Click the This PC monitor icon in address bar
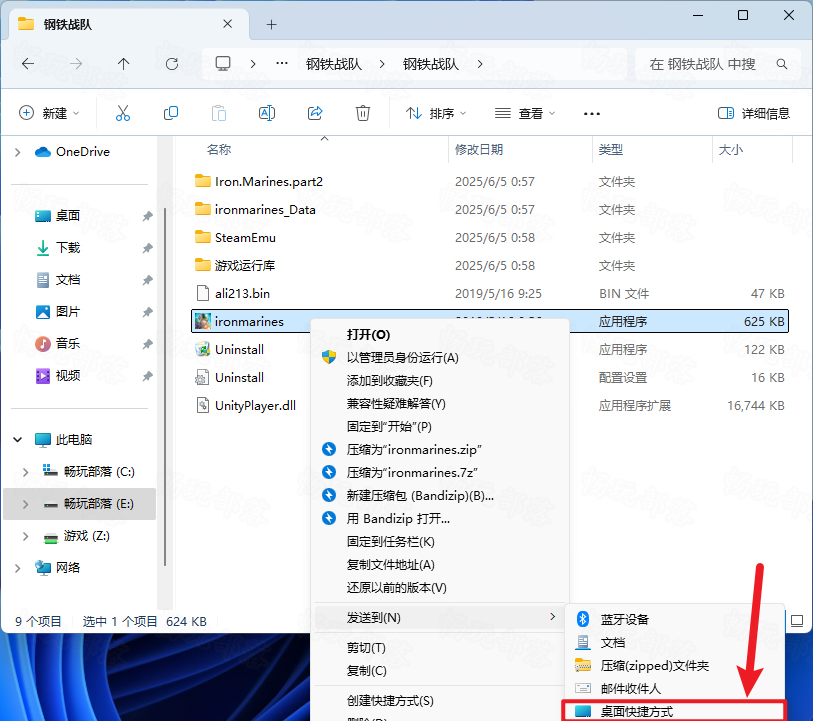 click(x=223, y=63)
